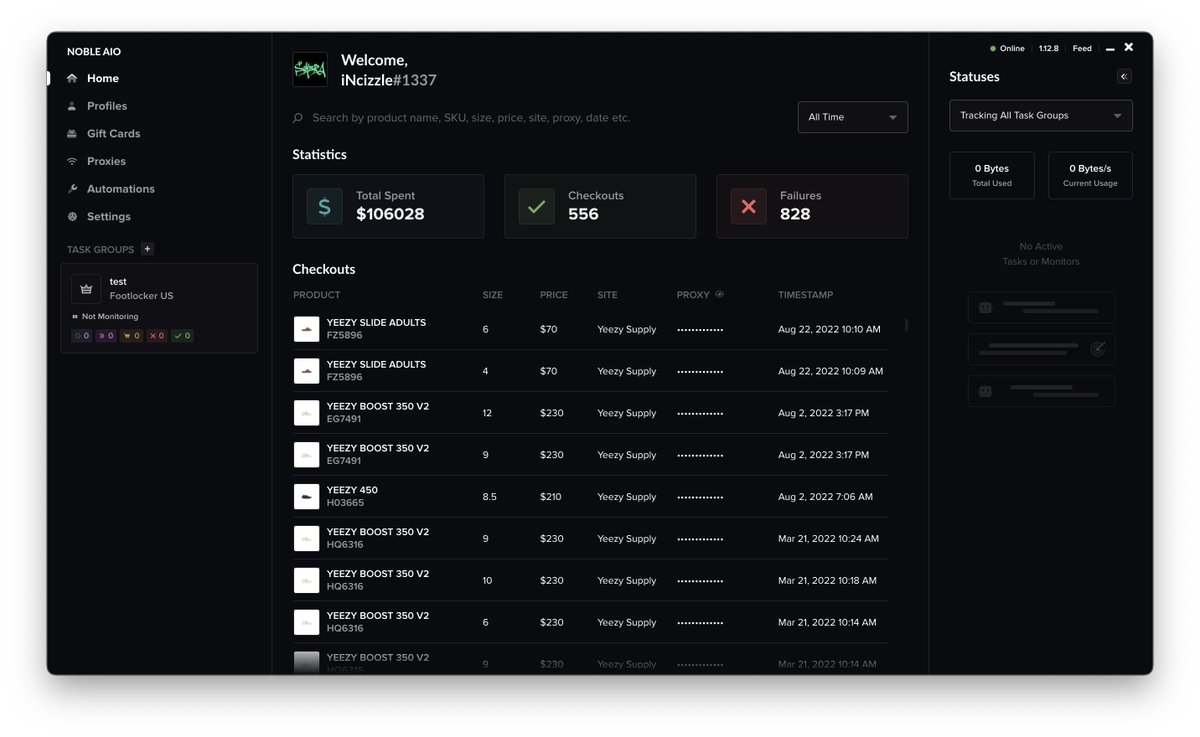Click timestamp Aug 22, 2022 10:10 AM
Screen dimensions: 1200x737
coord(829,329)
